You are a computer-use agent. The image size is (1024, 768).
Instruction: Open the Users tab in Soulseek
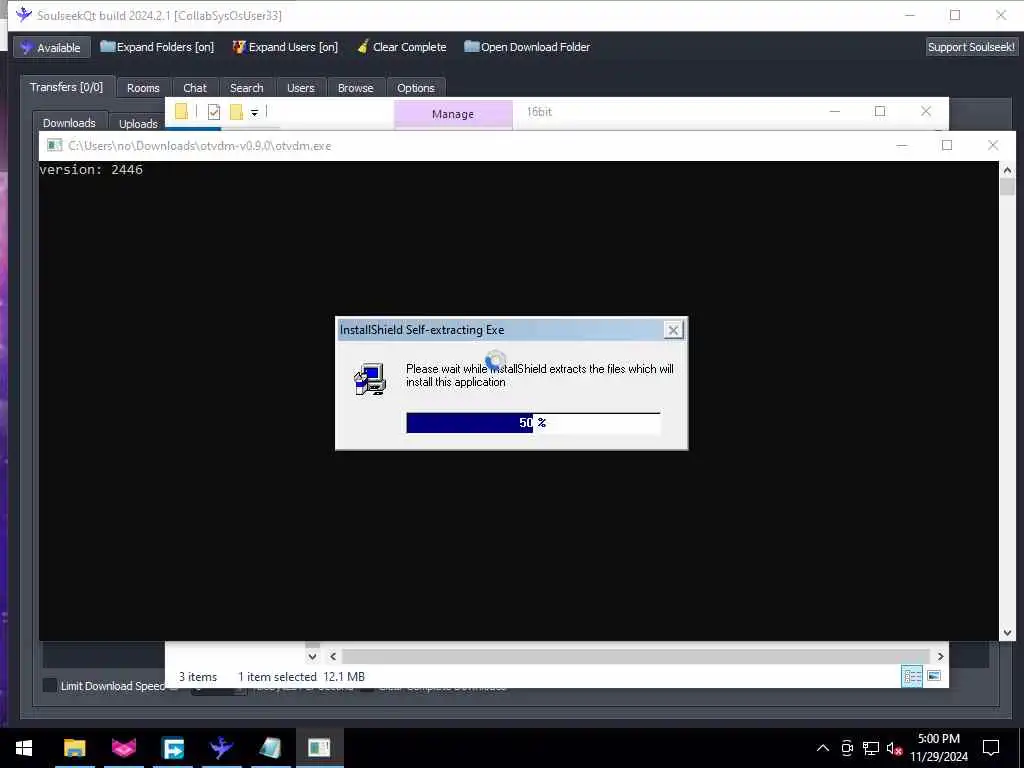click(x=300, y=88)
